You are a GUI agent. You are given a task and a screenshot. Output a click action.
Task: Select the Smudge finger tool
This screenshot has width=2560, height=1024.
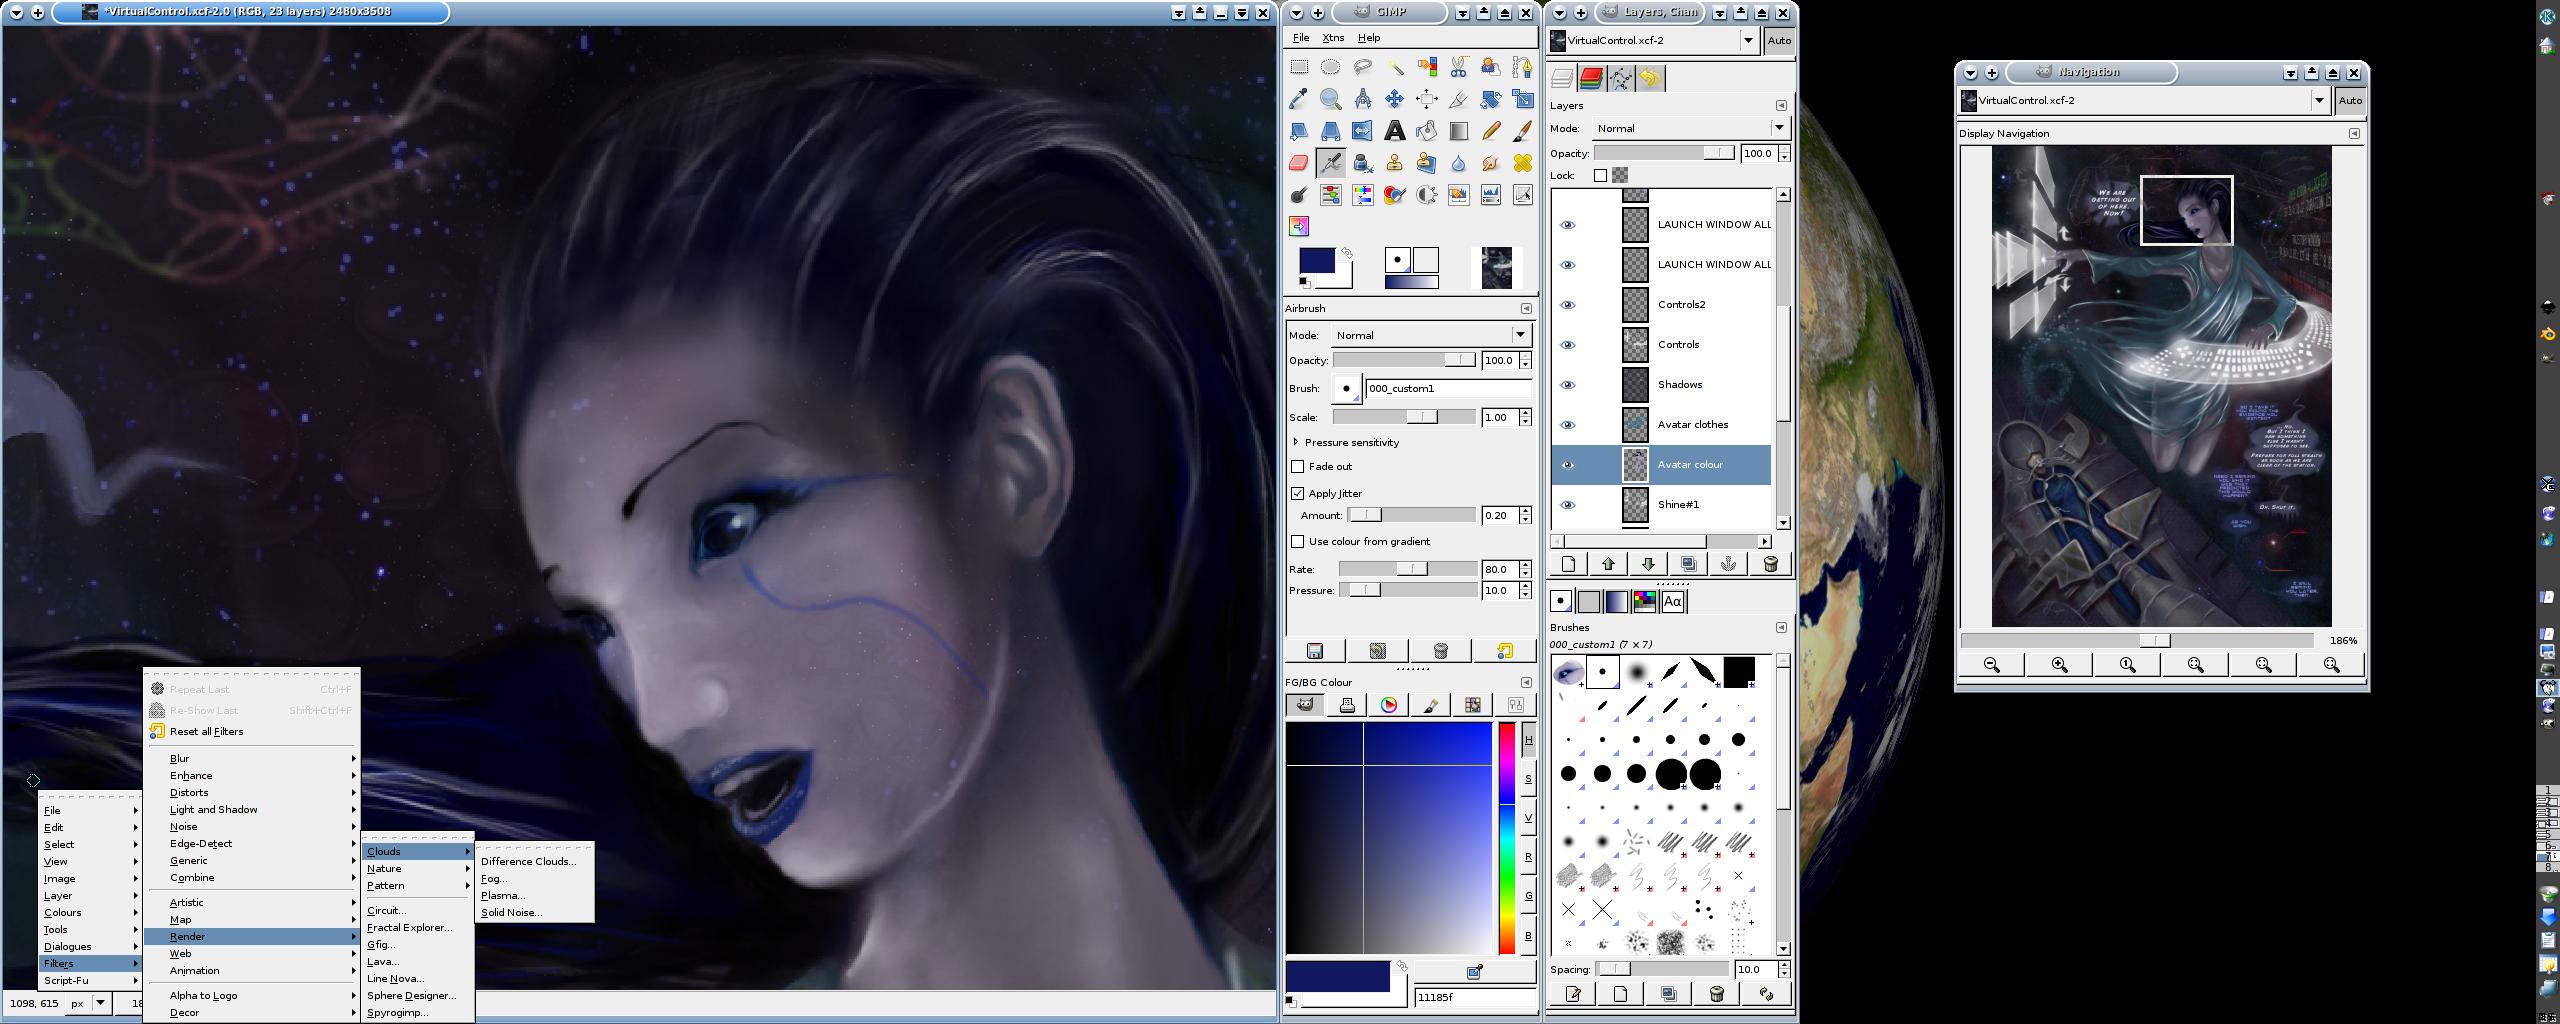1490,163
